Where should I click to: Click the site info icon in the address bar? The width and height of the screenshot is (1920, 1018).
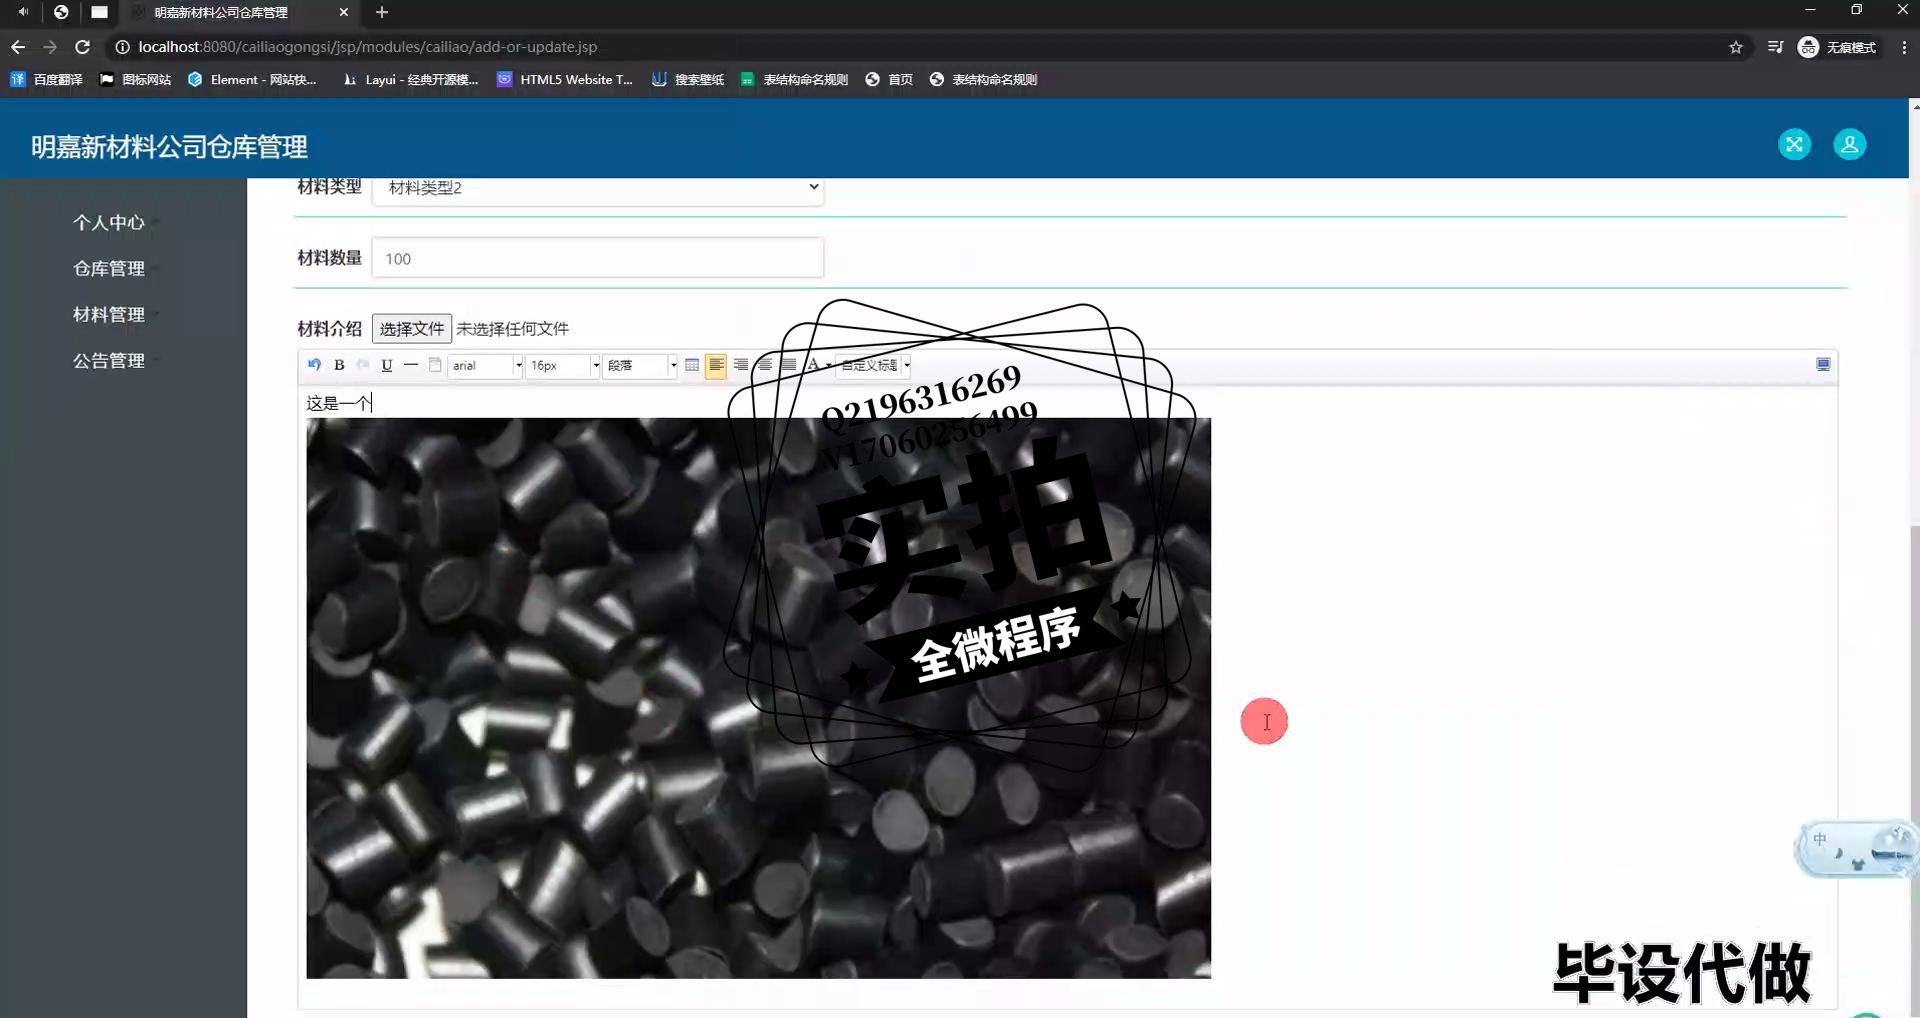pos(122,47)
